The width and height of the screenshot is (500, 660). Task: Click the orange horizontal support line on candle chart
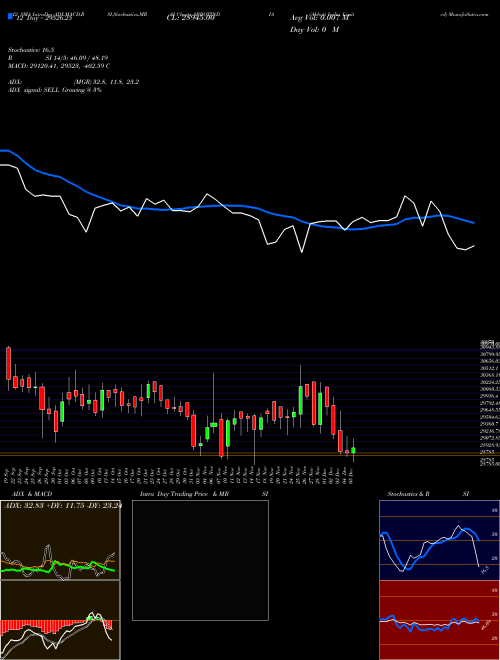click(240, 453)
